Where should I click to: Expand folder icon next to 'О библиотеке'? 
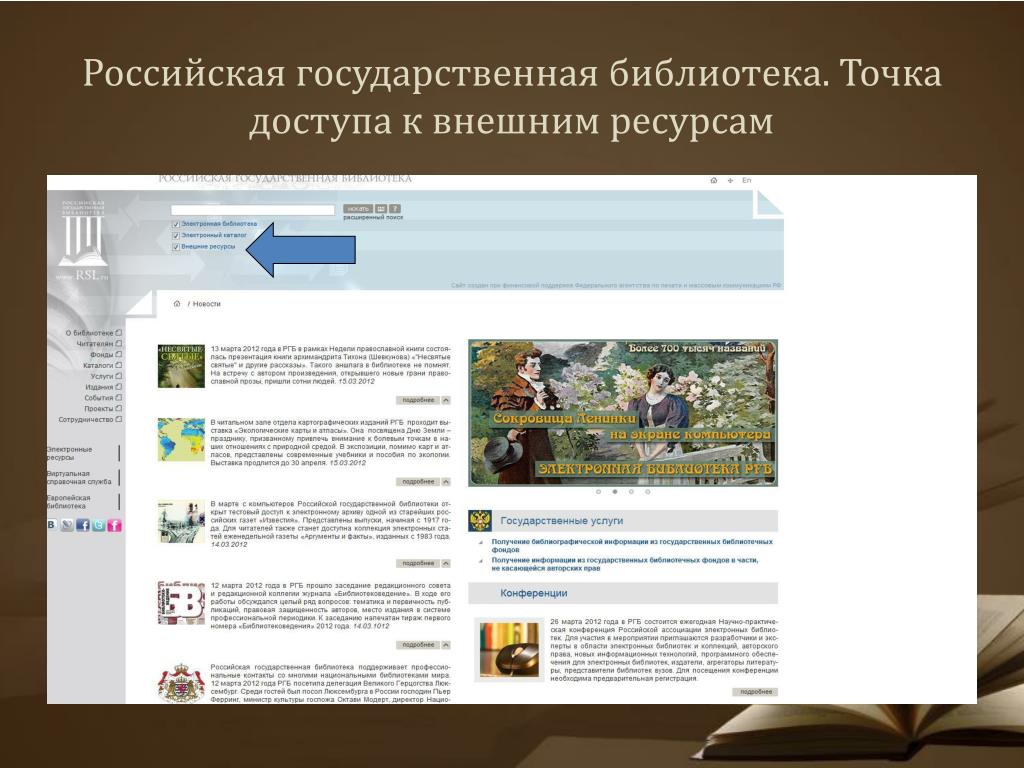tap(119, 332)
